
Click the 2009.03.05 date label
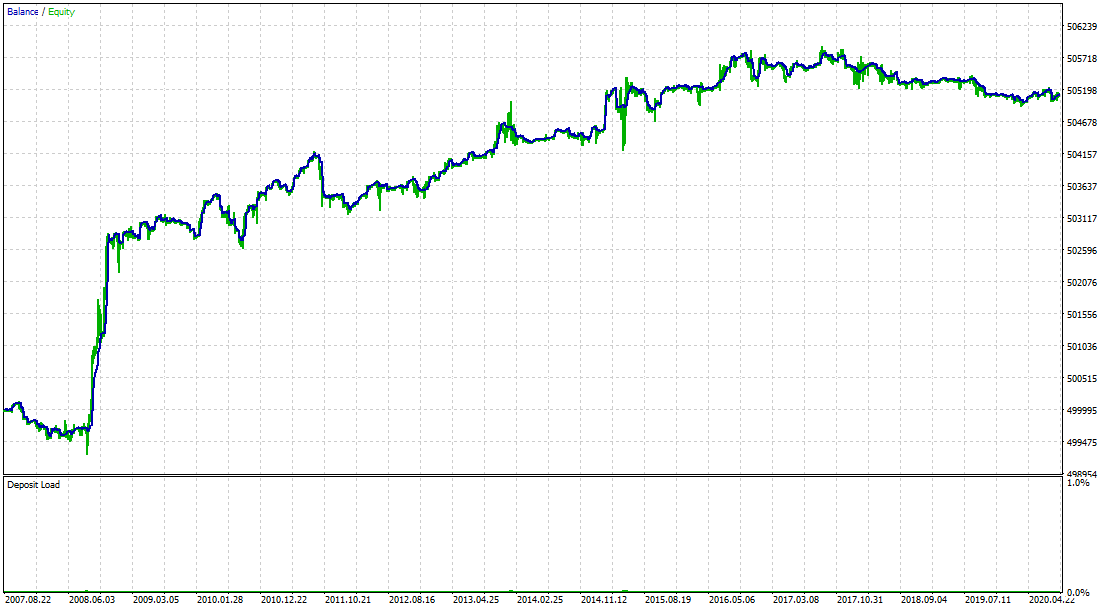point(155,600)
